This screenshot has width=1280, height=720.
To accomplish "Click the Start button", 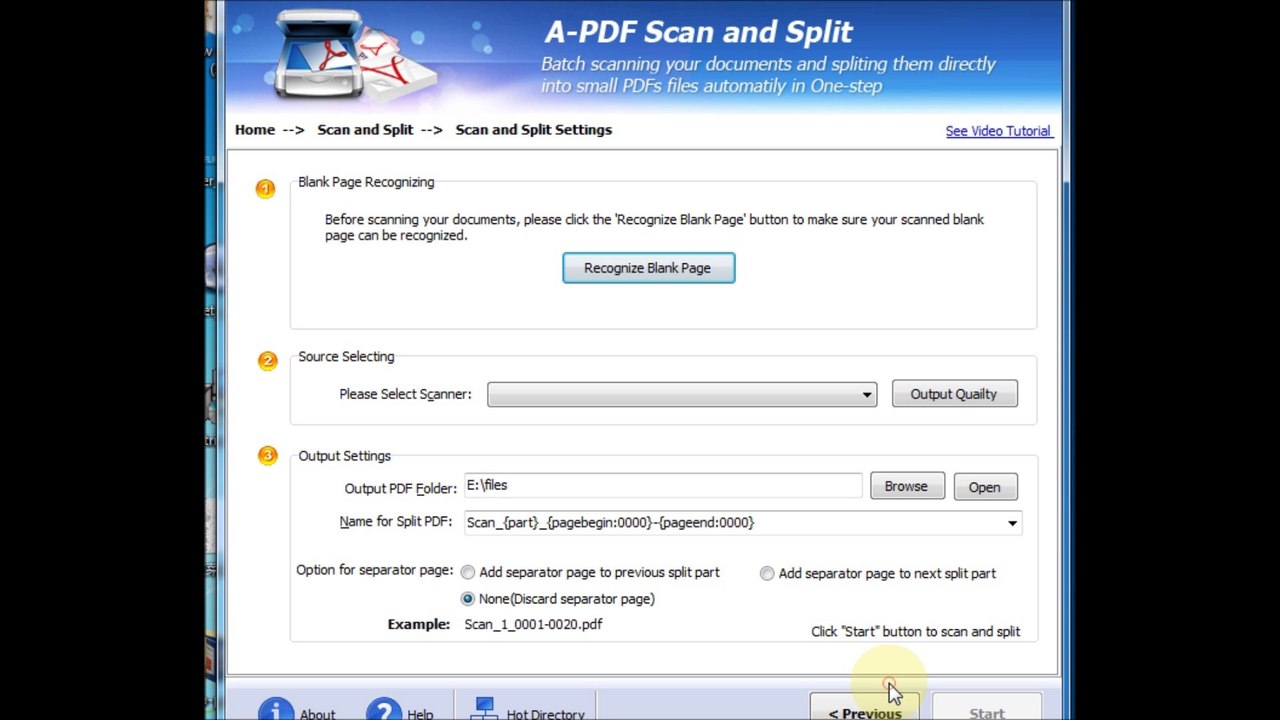I will pyautogui.click(x=987, y=709).
